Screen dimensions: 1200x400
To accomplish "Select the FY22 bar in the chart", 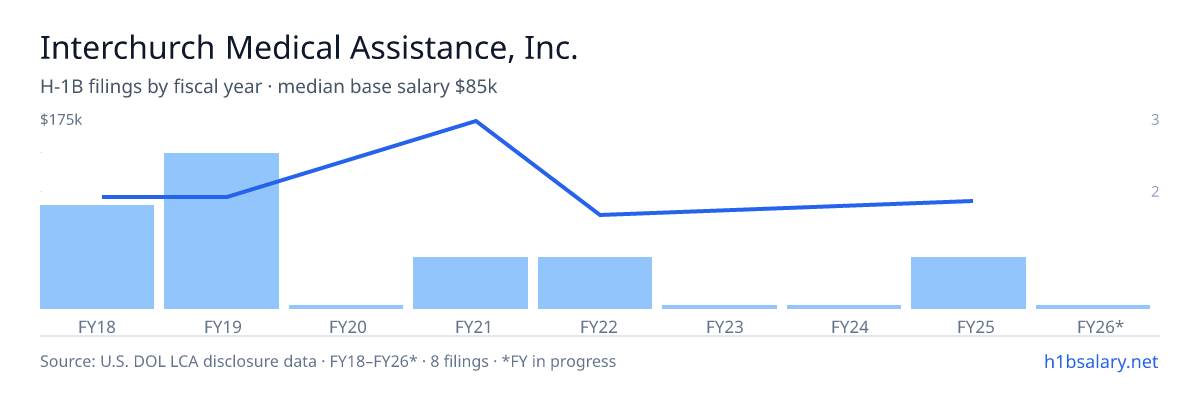I will (595, 283).
